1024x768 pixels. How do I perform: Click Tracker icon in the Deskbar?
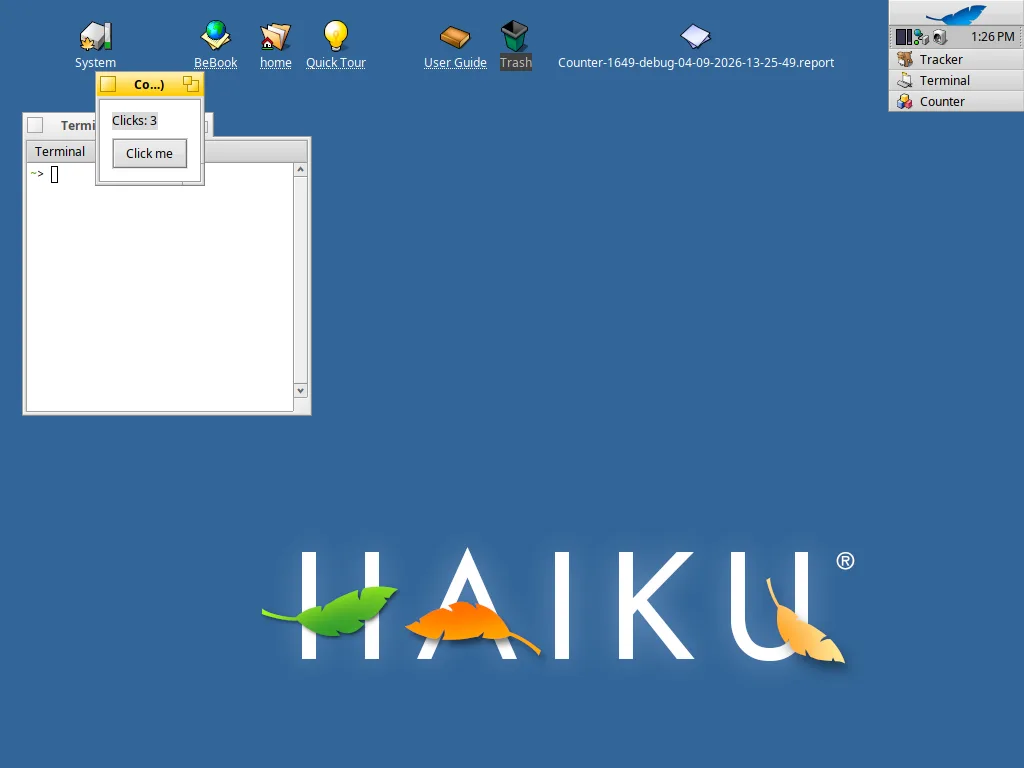click(904, 59)
